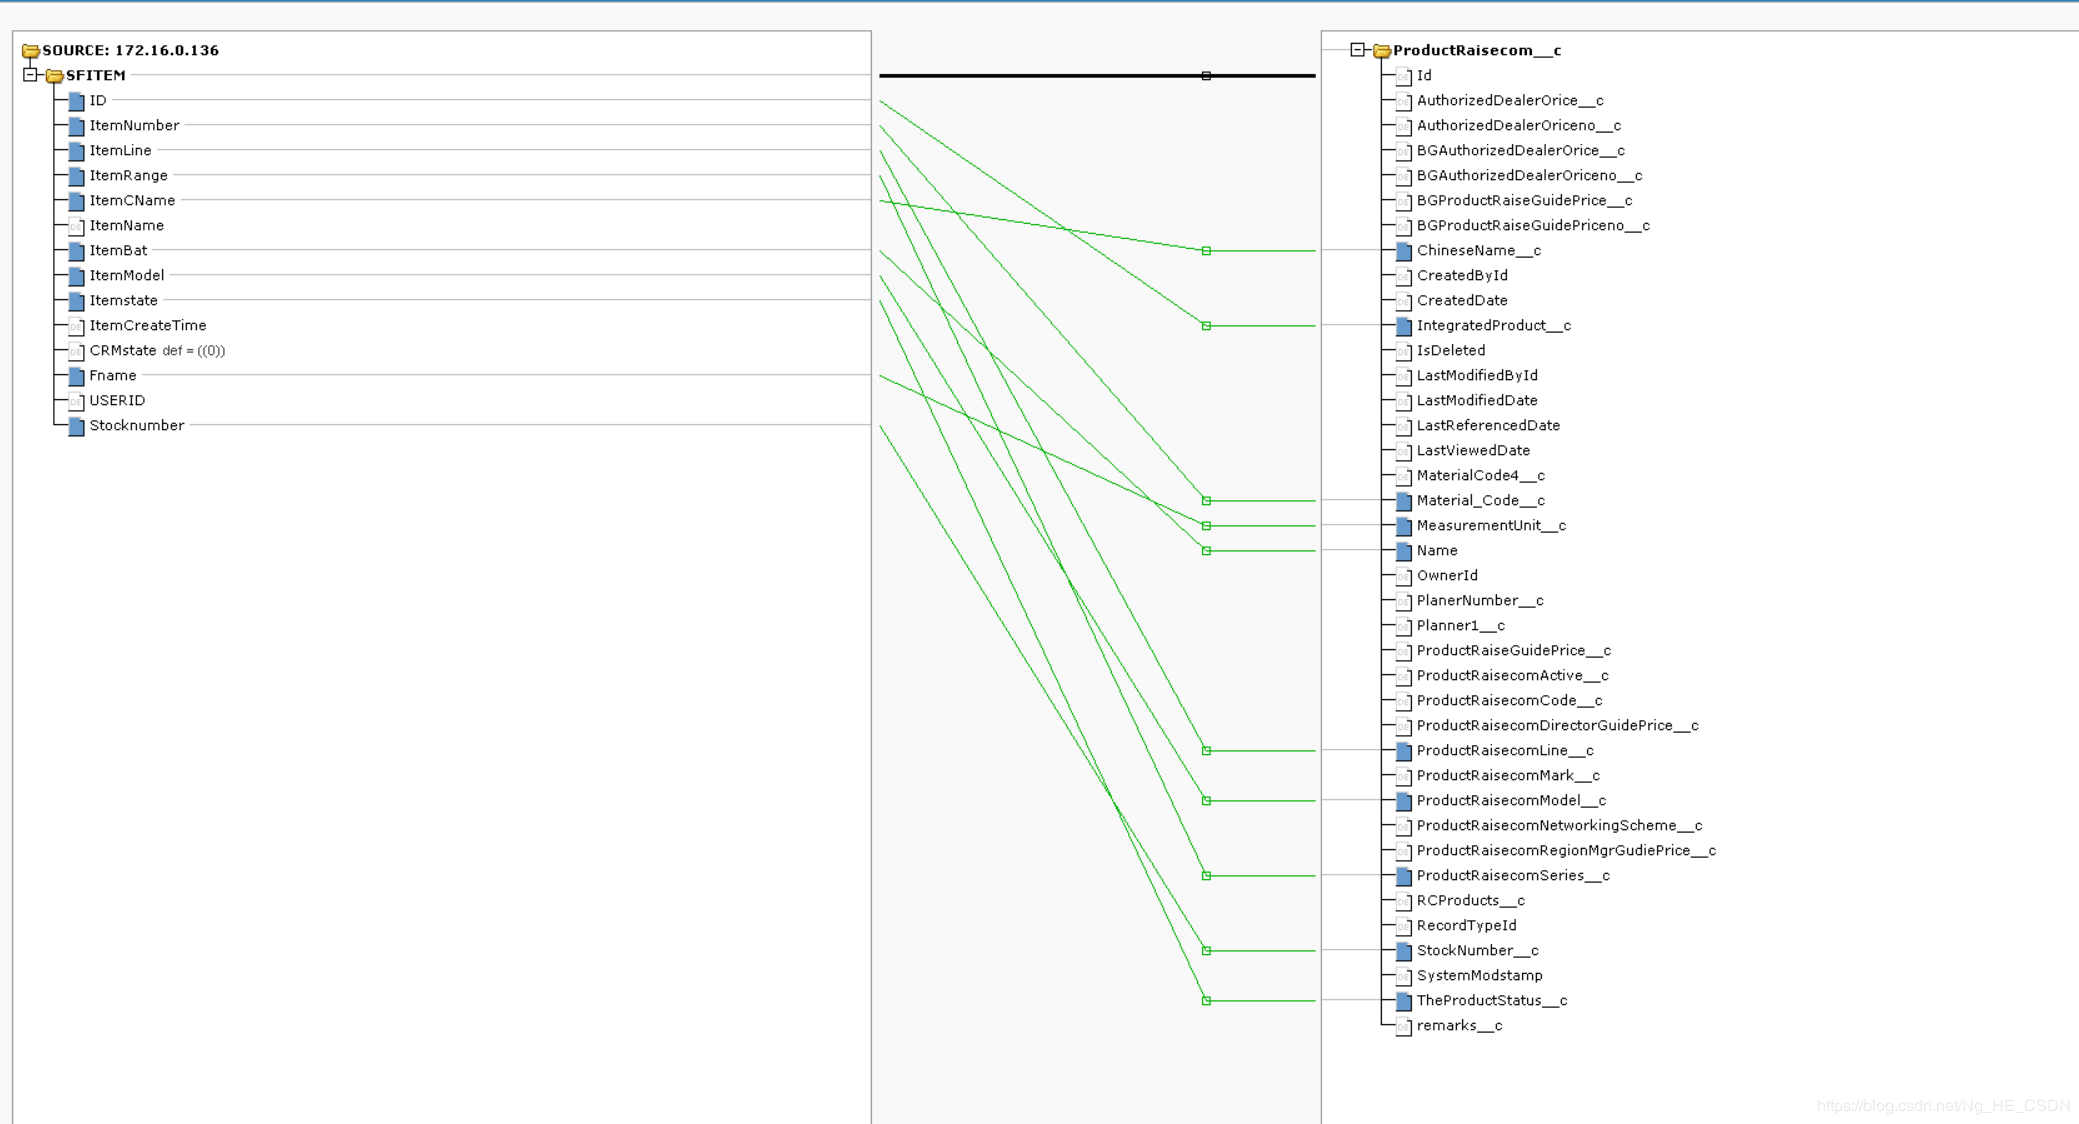
Task: Click the blue field icon beside ItemCName
Action: (76, 201)
